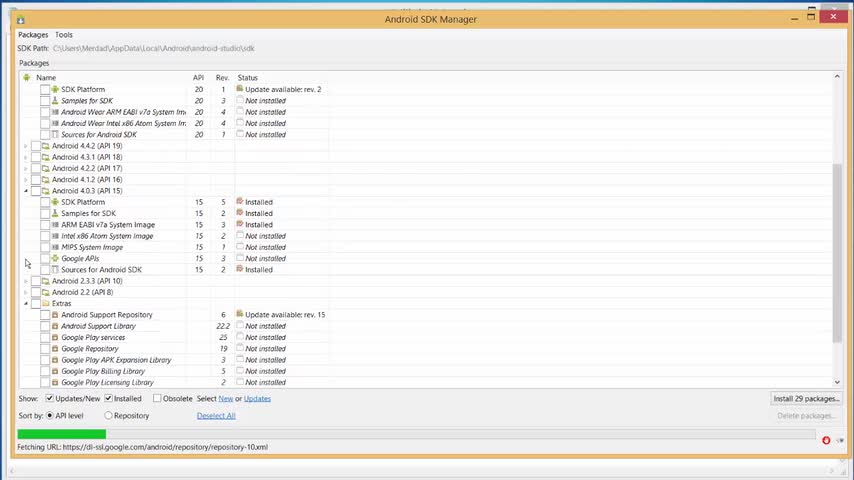Viewport: 854px width, 480px height.
Task: Click the Intel x86 Atom System Image API 15 icon
Action: point(55,236)
